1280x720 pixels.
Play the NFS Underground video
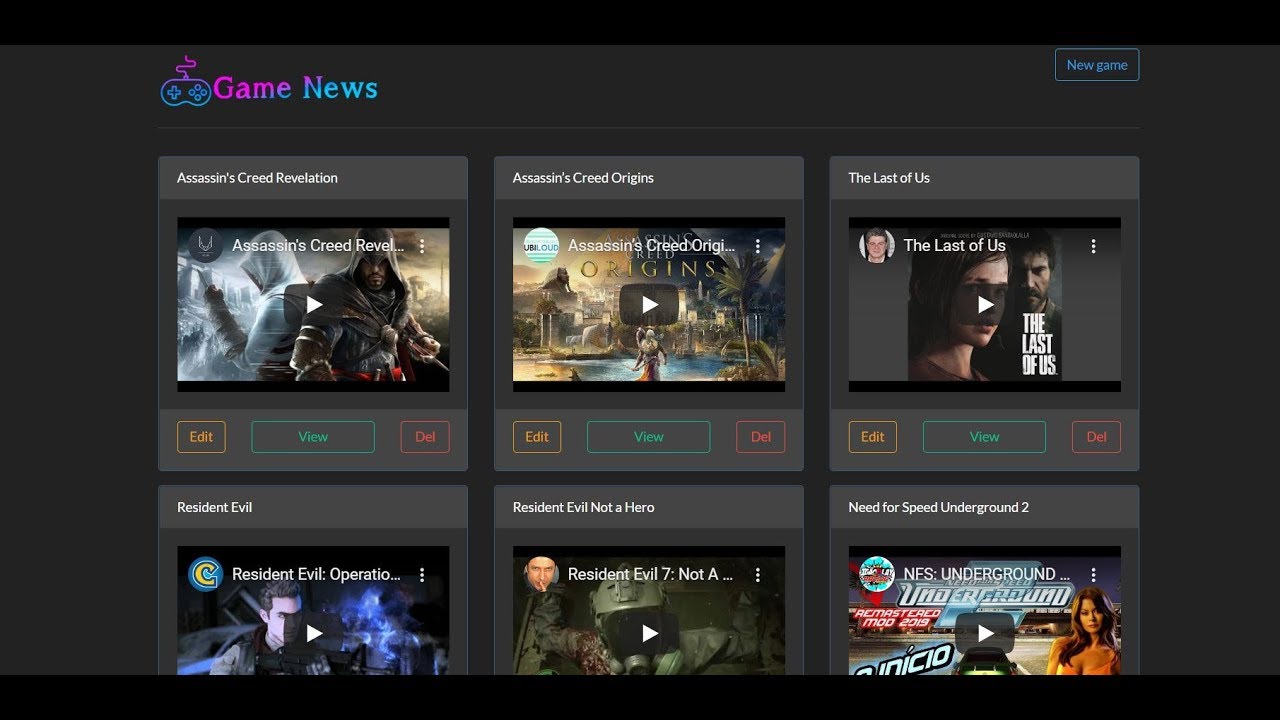[985, 633]
